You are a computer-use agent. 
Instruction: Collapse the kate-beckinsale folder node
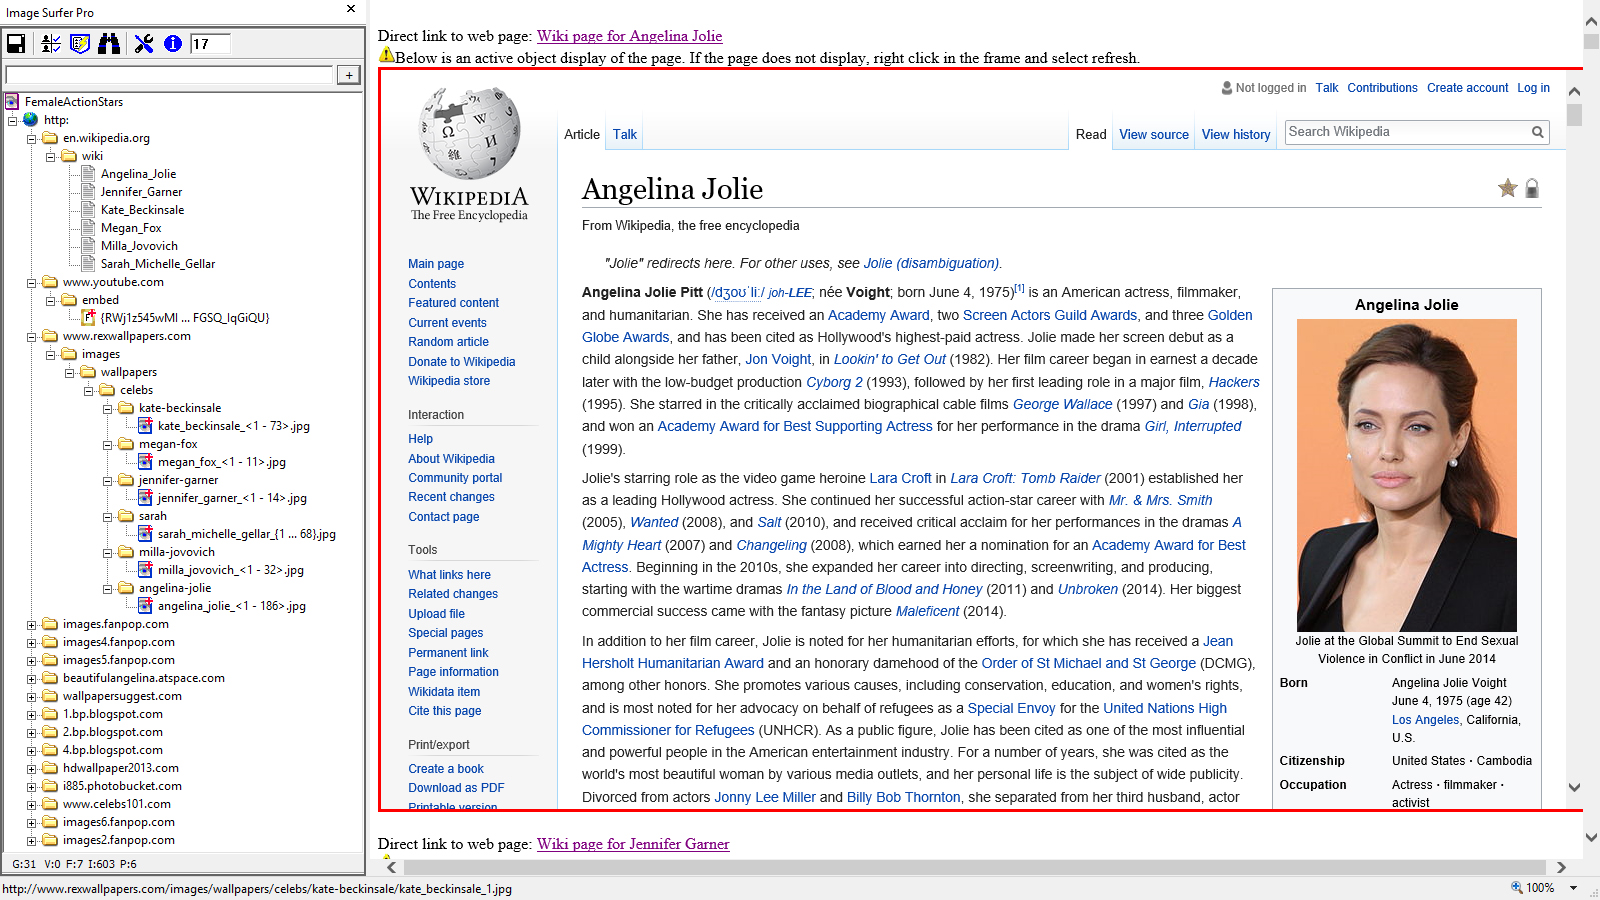click(x=107, y=409)
